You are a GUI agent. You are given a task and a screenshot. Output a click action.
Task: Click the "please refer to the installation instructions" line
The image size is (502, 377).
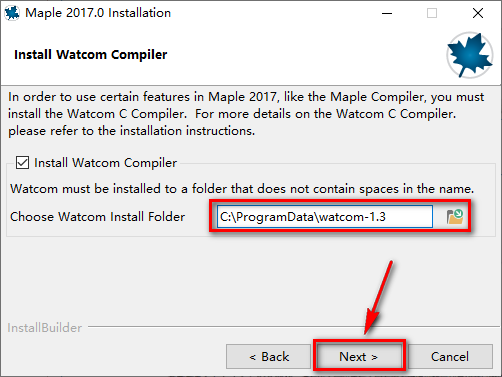[132, 131]
